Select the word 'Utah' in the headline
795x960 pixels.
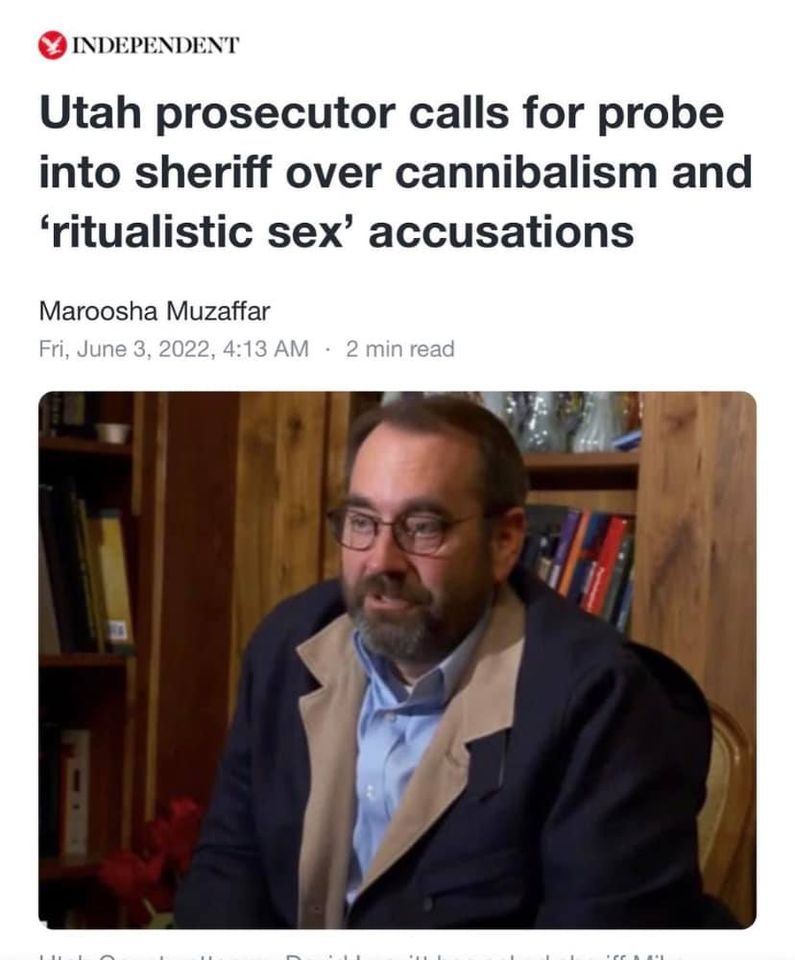tap(91, 113)
